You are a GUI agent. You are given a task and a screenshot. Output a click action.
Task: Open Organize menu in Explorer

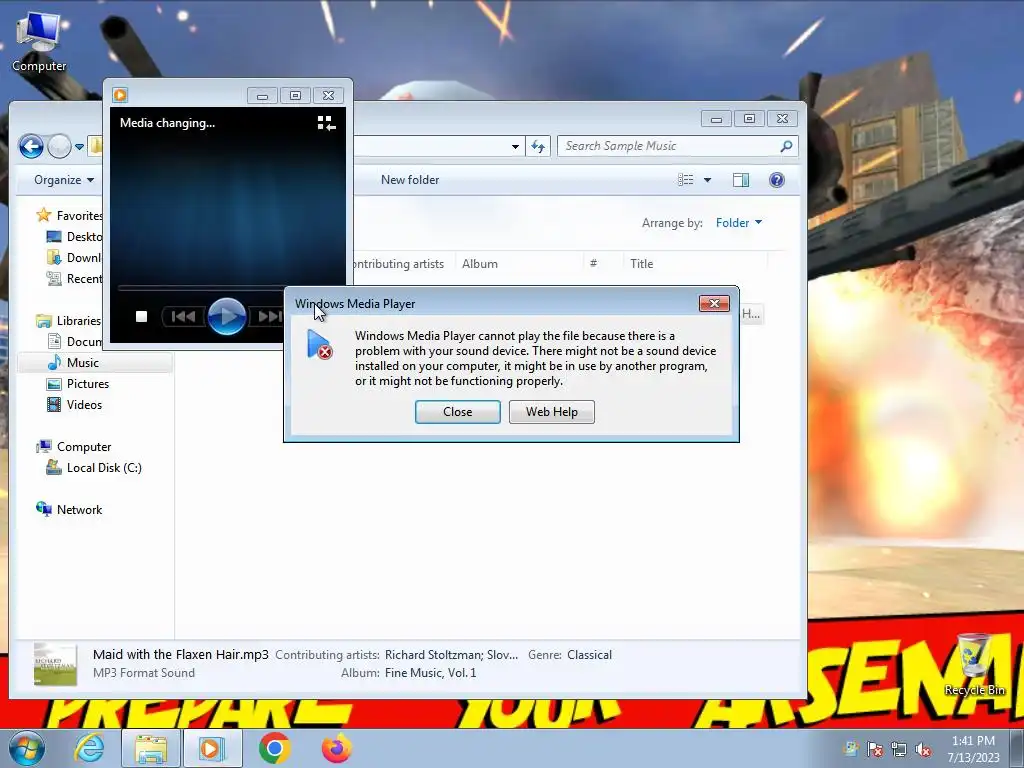[64, 180]
